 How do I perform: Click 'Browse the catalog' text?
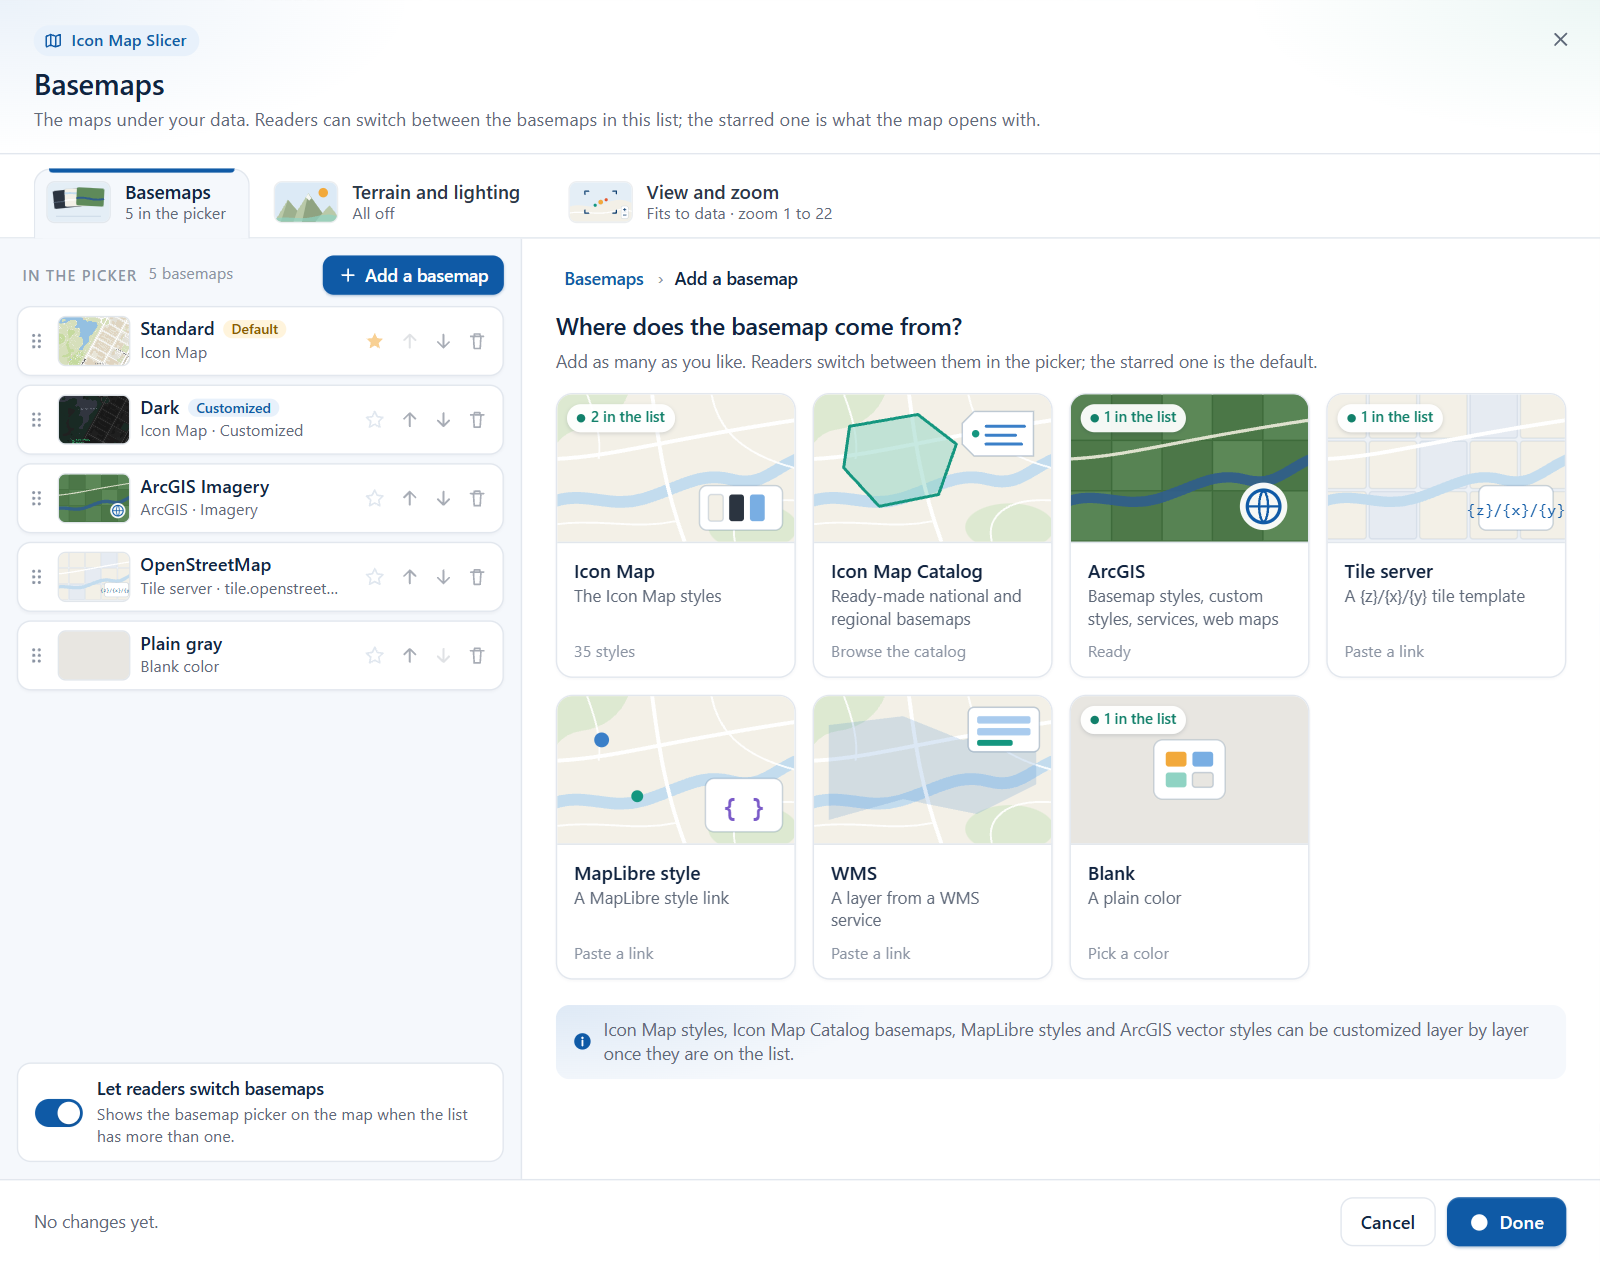(898, 652)
